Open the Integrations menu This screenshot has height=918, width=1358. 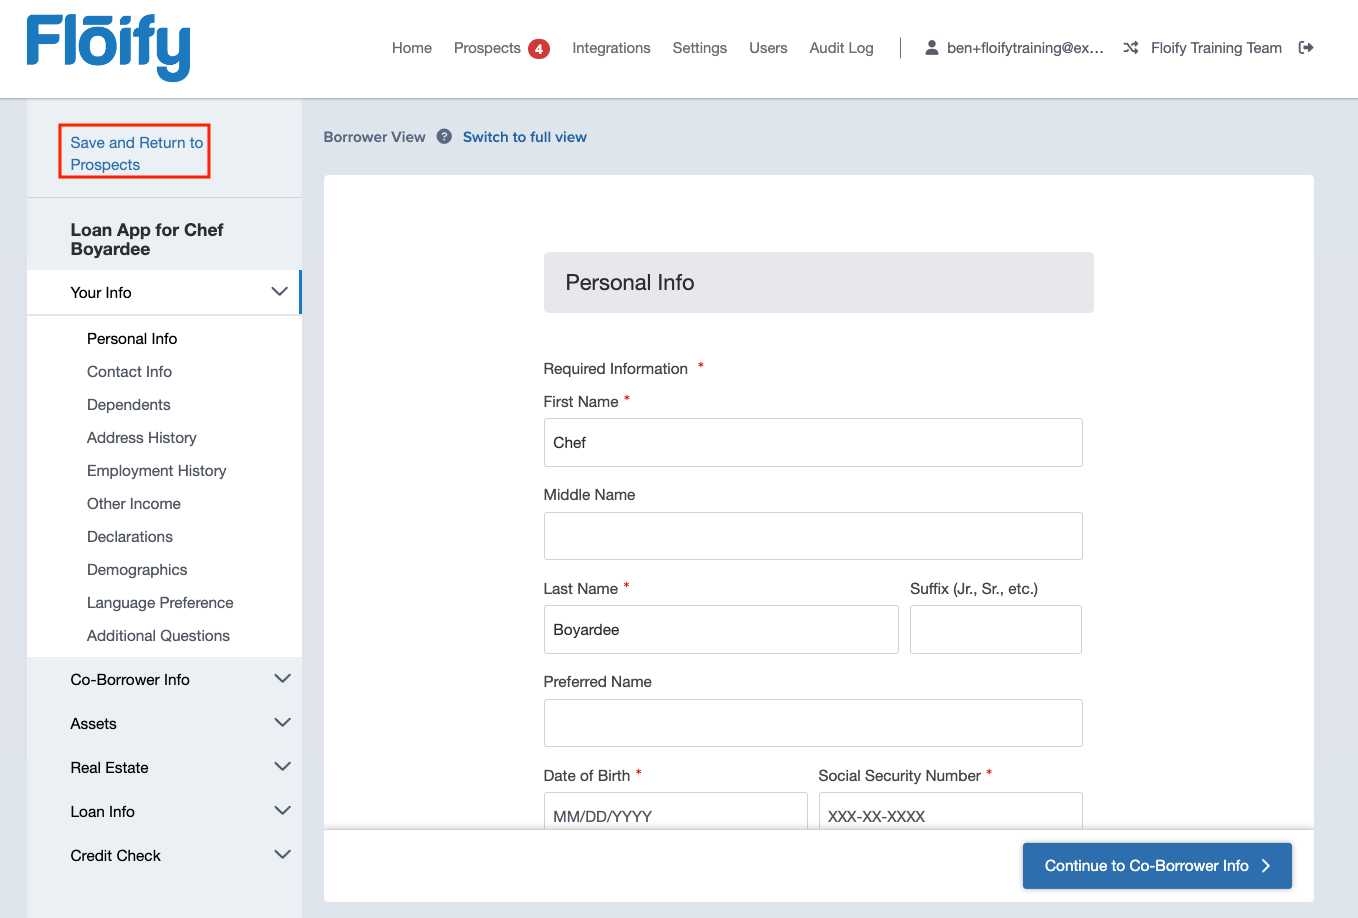coord(611,48)
